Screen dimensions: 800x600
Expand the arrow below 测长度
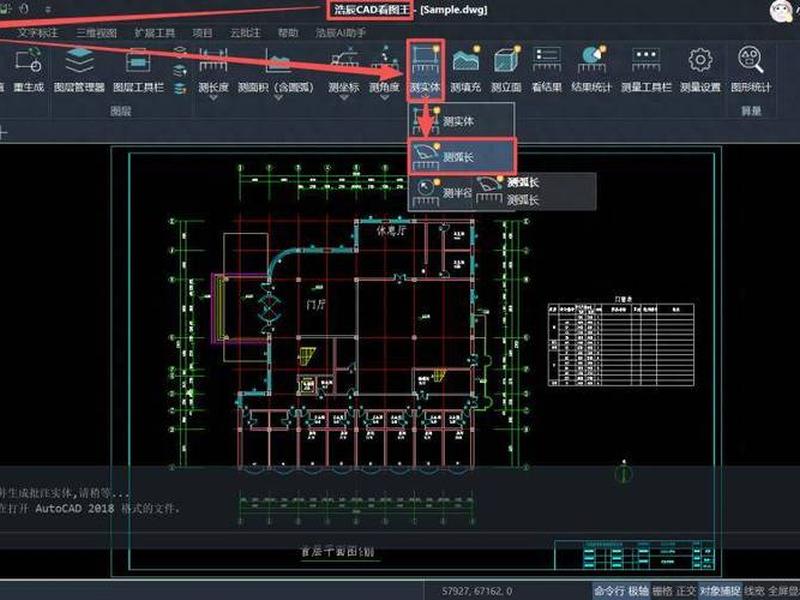pyautogui.click(x=213, y=97)
